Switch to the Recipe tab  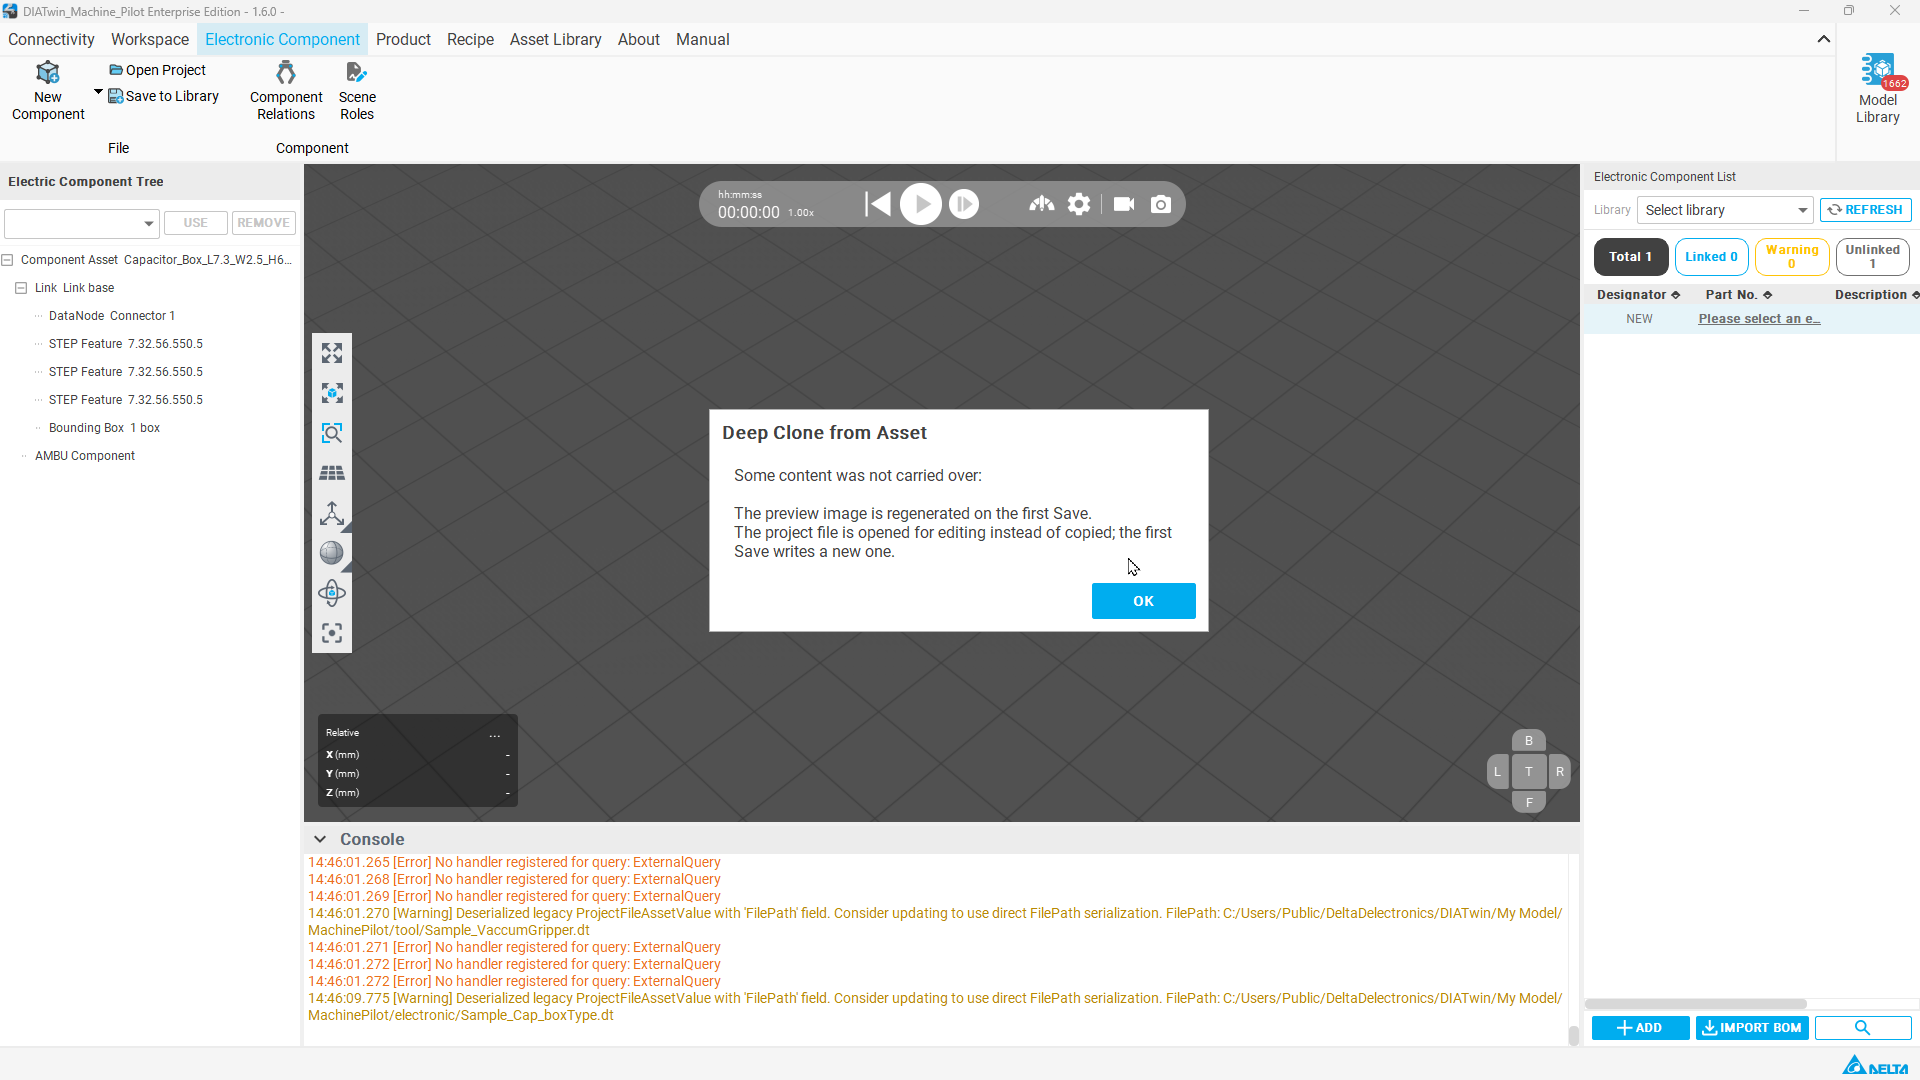(x=470, y=39)
